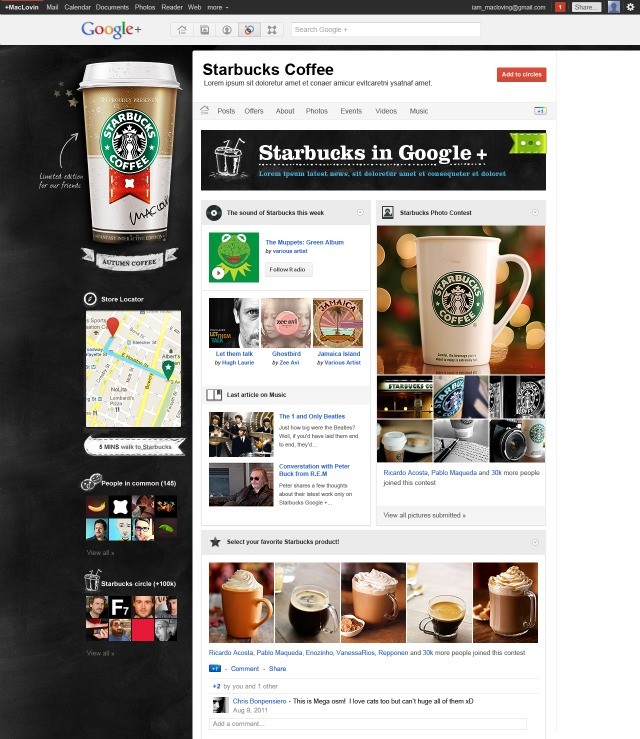This screenshot has width=640, height=739.
Task: Toggle the +1 button on the tab bar
Action: pyautogui.click(x=540, y=111)
